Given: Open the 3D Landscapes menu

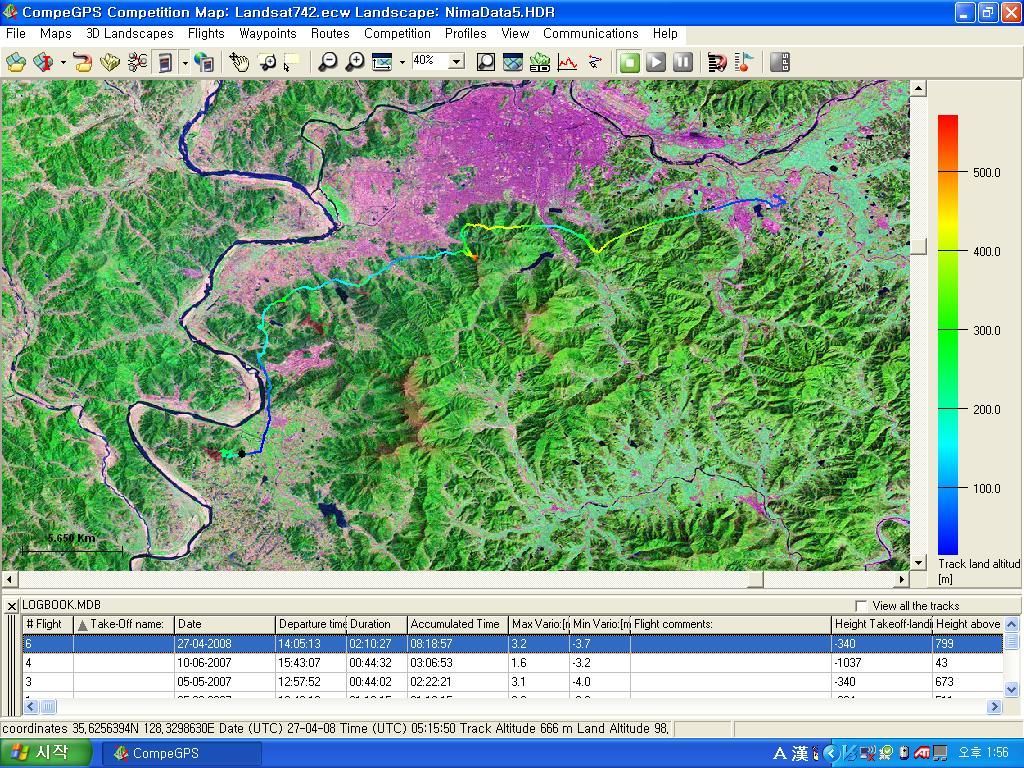Looking at the screenshot, I should (x=130, y=33).
